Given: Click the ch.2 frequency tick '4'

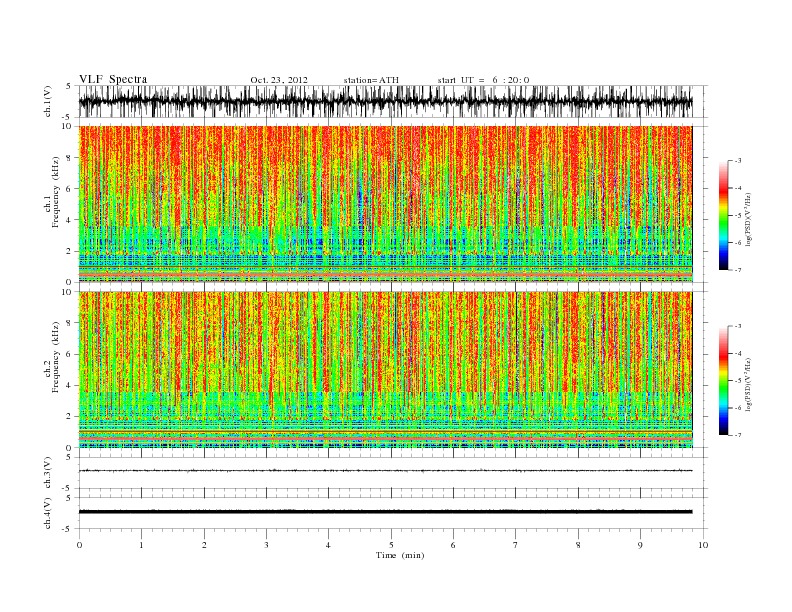Looking at the screenshot, I should click(70, 386).
